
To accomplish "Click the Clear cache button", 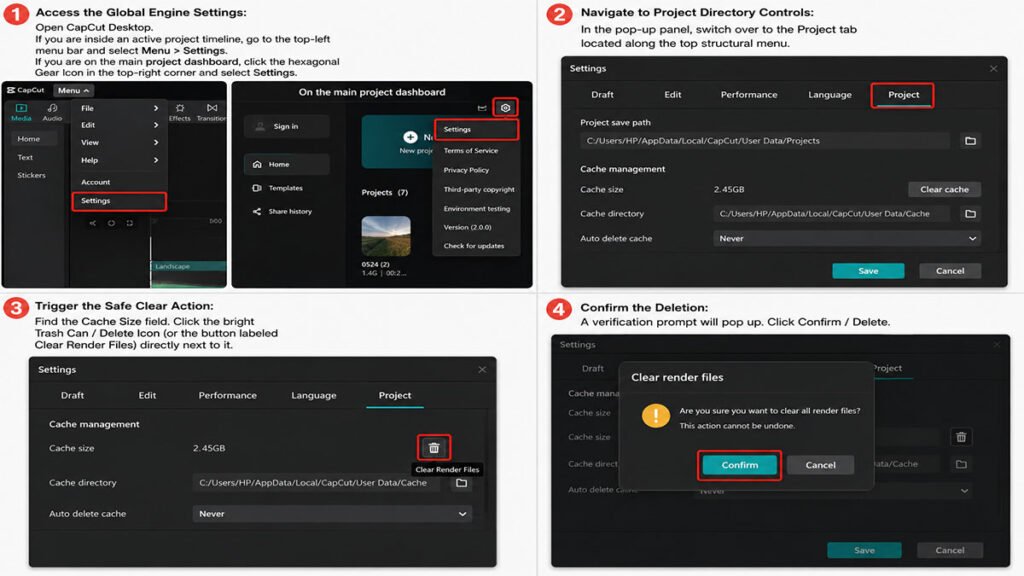I will [x=944, y=189].
